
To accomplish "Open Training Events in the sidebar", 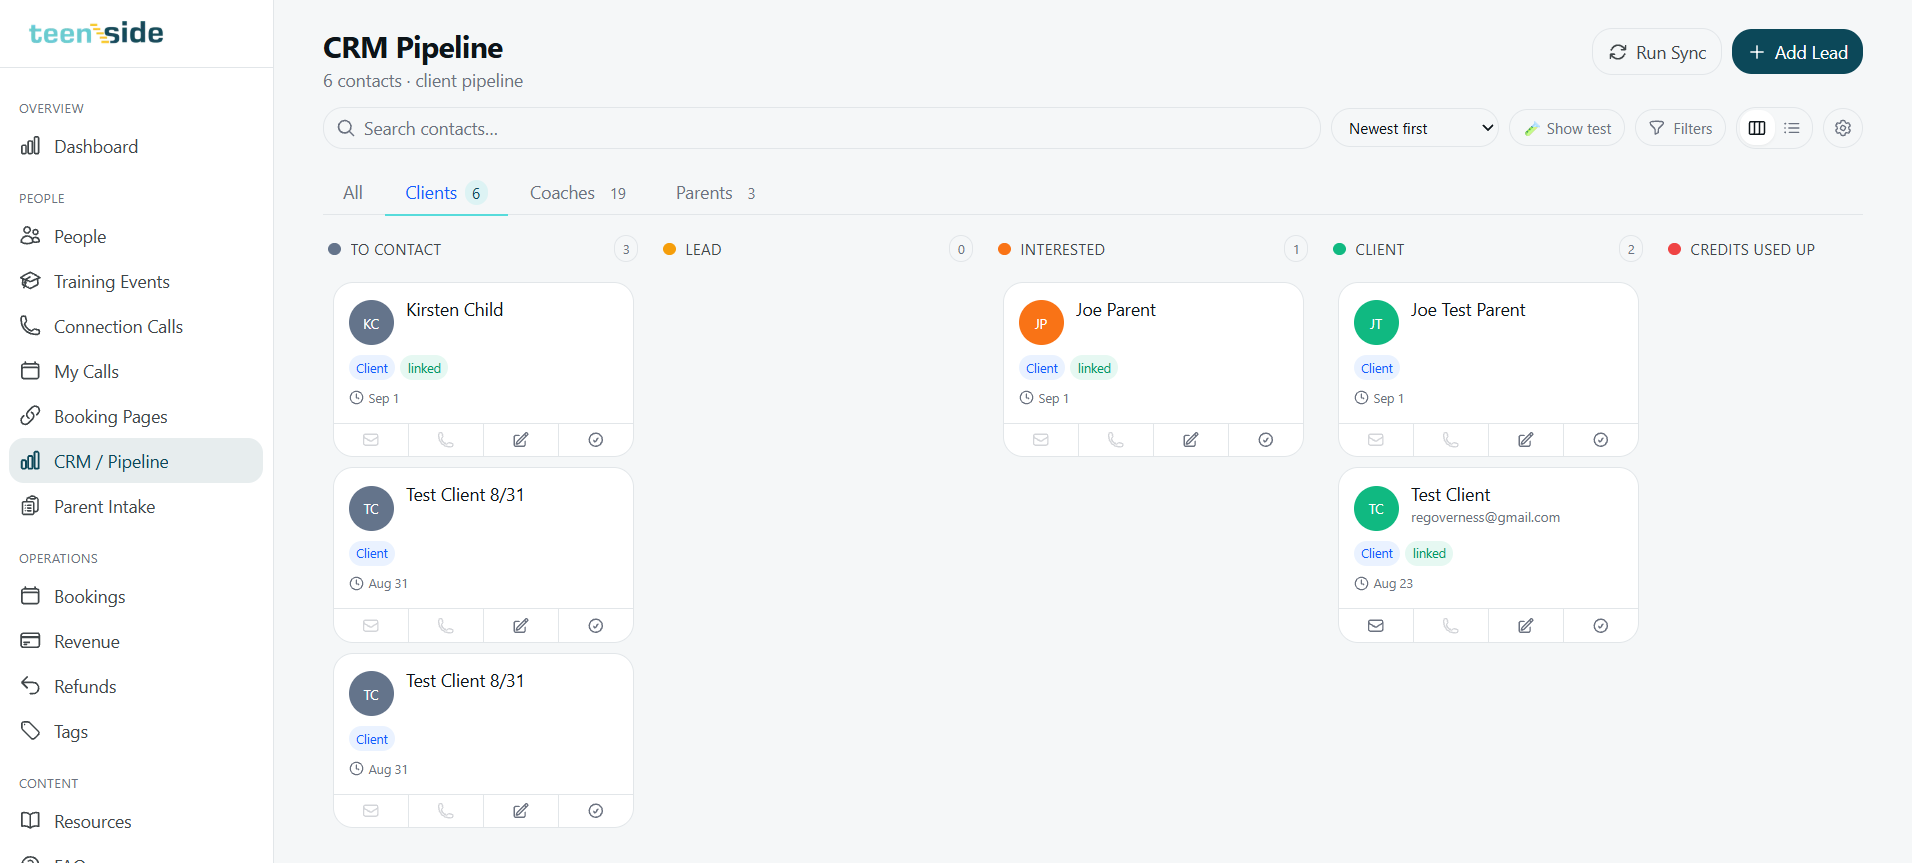I will tap(136, 282).
